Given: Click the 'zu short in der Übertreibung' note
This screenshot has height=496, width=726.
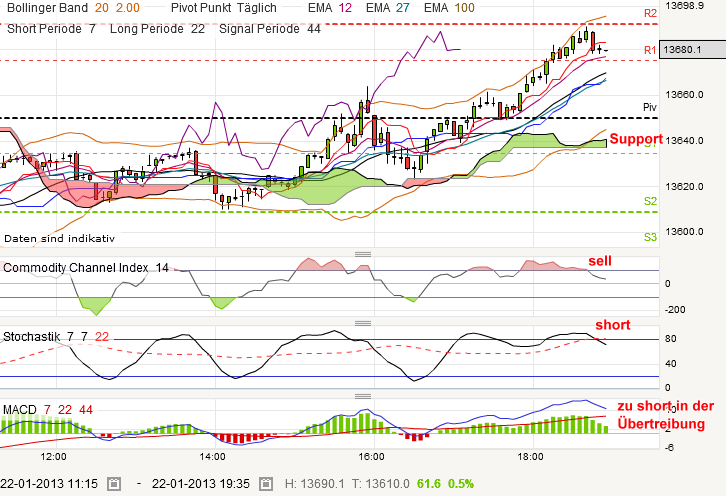Looking at the screenshot, I should point(665,415).
